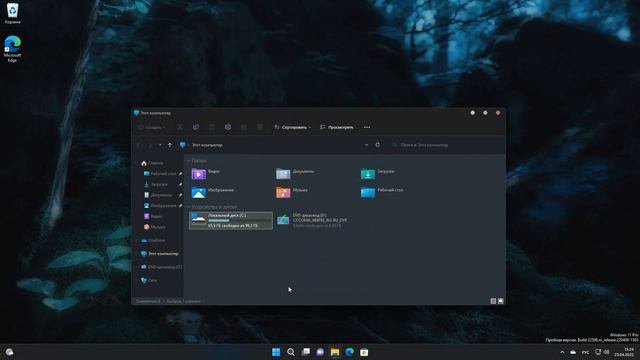Select the Локальный диск (C:) drive
Screen dimensions: 640x360
(x=231, y=220)
